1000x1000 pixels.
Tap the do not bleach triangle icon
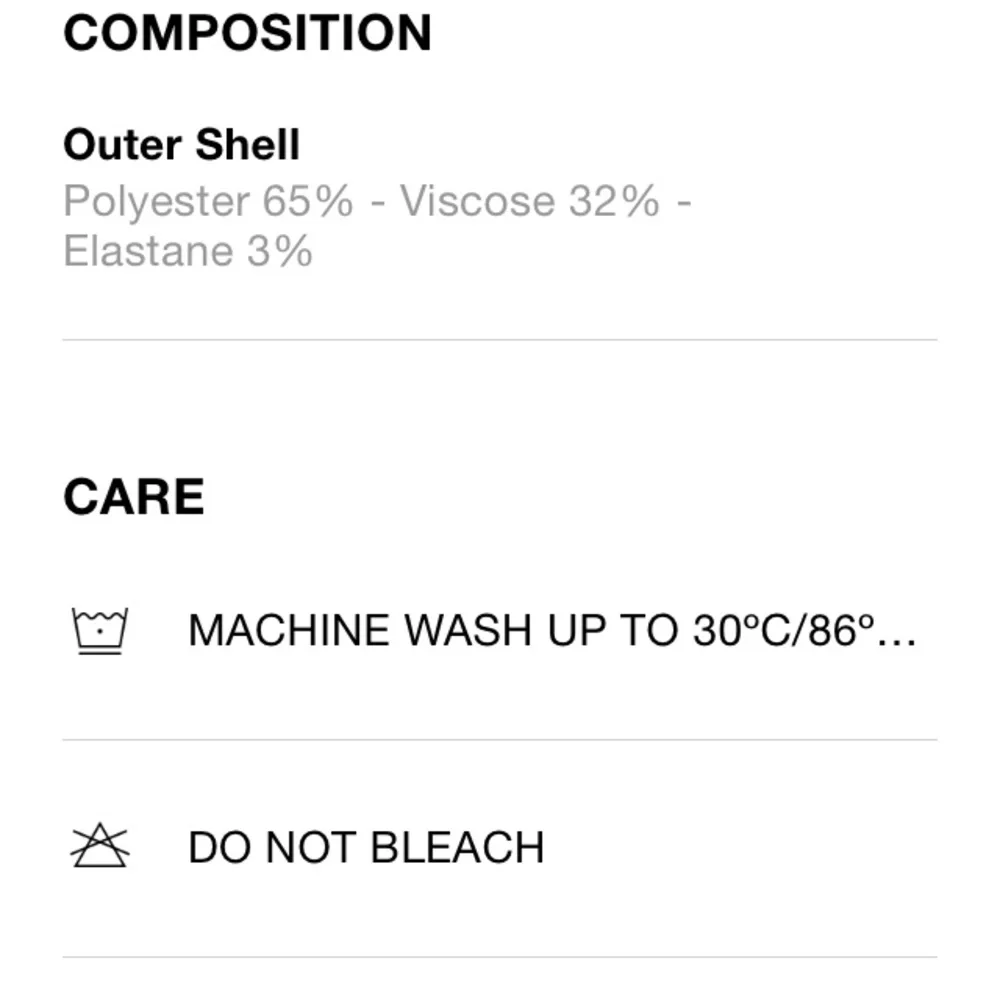pyautogui.click(x=99, y=847)
